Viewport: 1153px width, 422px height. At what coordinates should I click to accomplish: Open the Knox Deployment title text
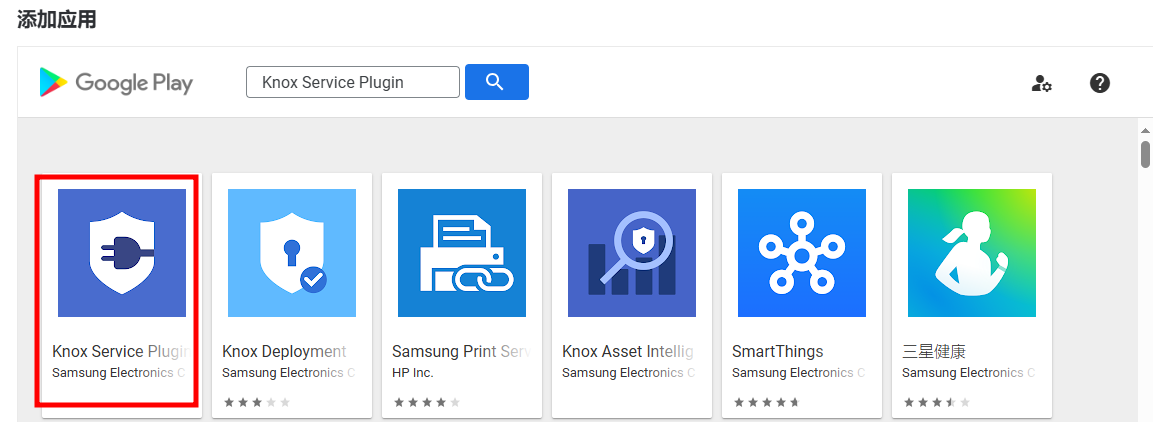point(284,351)
